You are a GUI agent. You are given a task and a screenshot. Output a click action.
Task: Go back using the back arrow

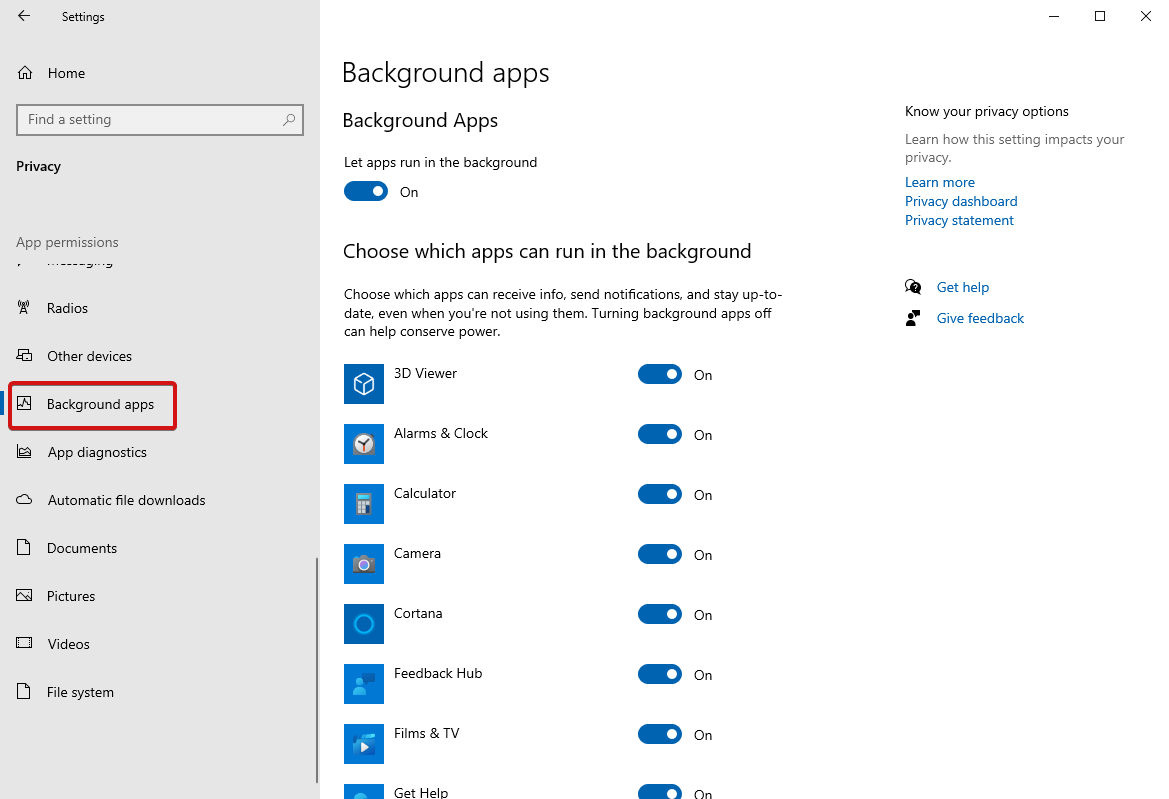coord(24,16)
